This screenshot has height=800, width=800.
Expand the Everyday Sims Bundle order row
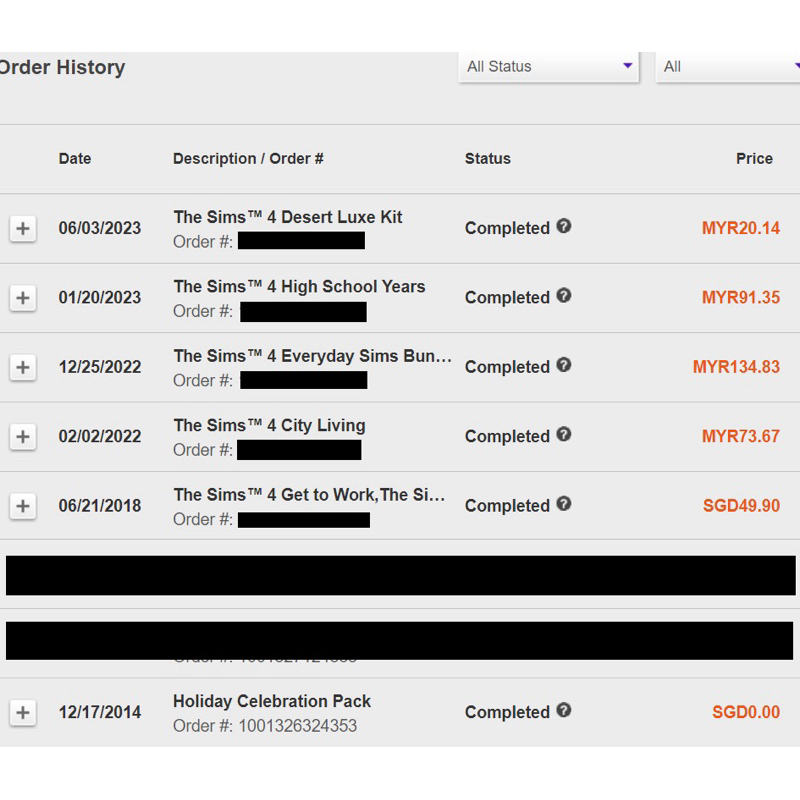[x=23, y=368]
